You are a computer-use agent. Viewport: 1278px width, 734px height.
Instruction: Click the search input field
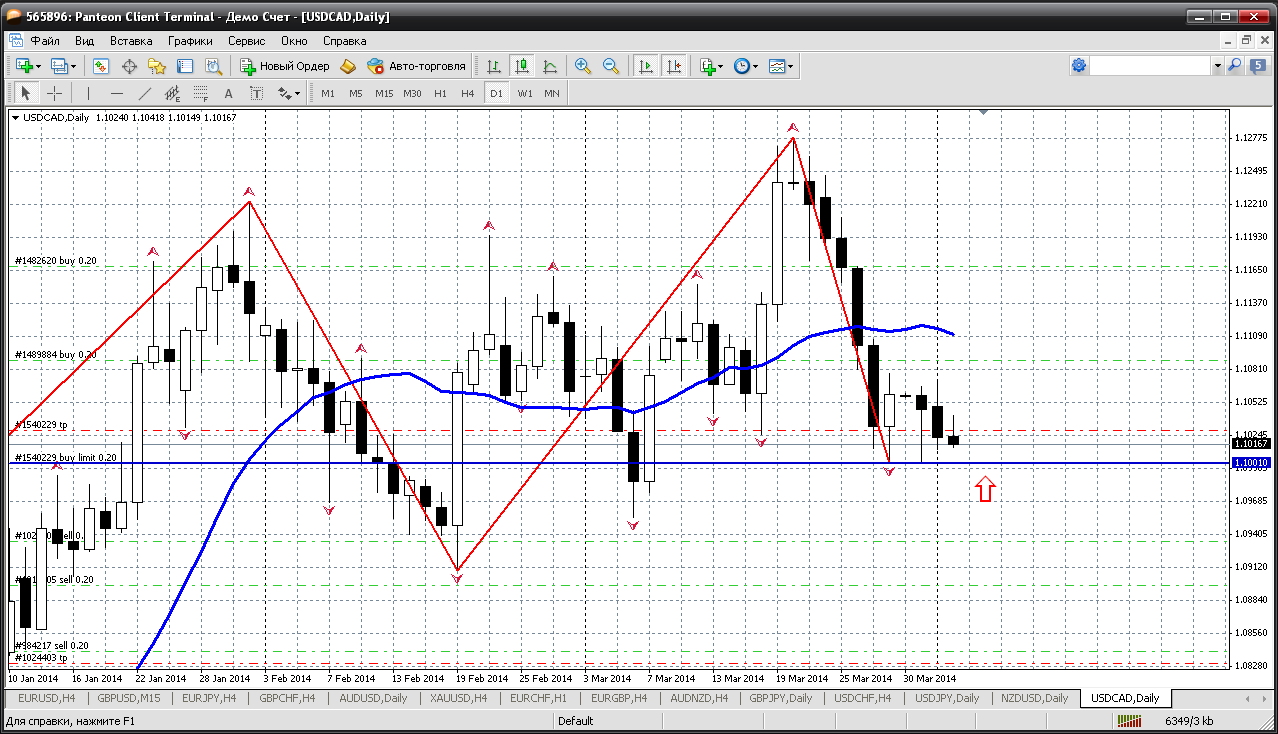pos(1150,66)
